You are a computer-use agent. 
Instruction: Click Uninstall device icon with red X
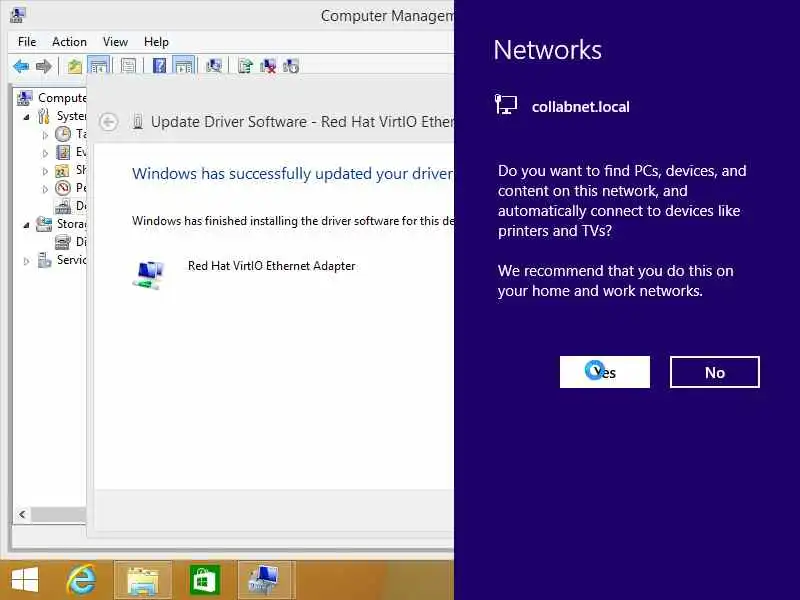(x=268, y=66)
